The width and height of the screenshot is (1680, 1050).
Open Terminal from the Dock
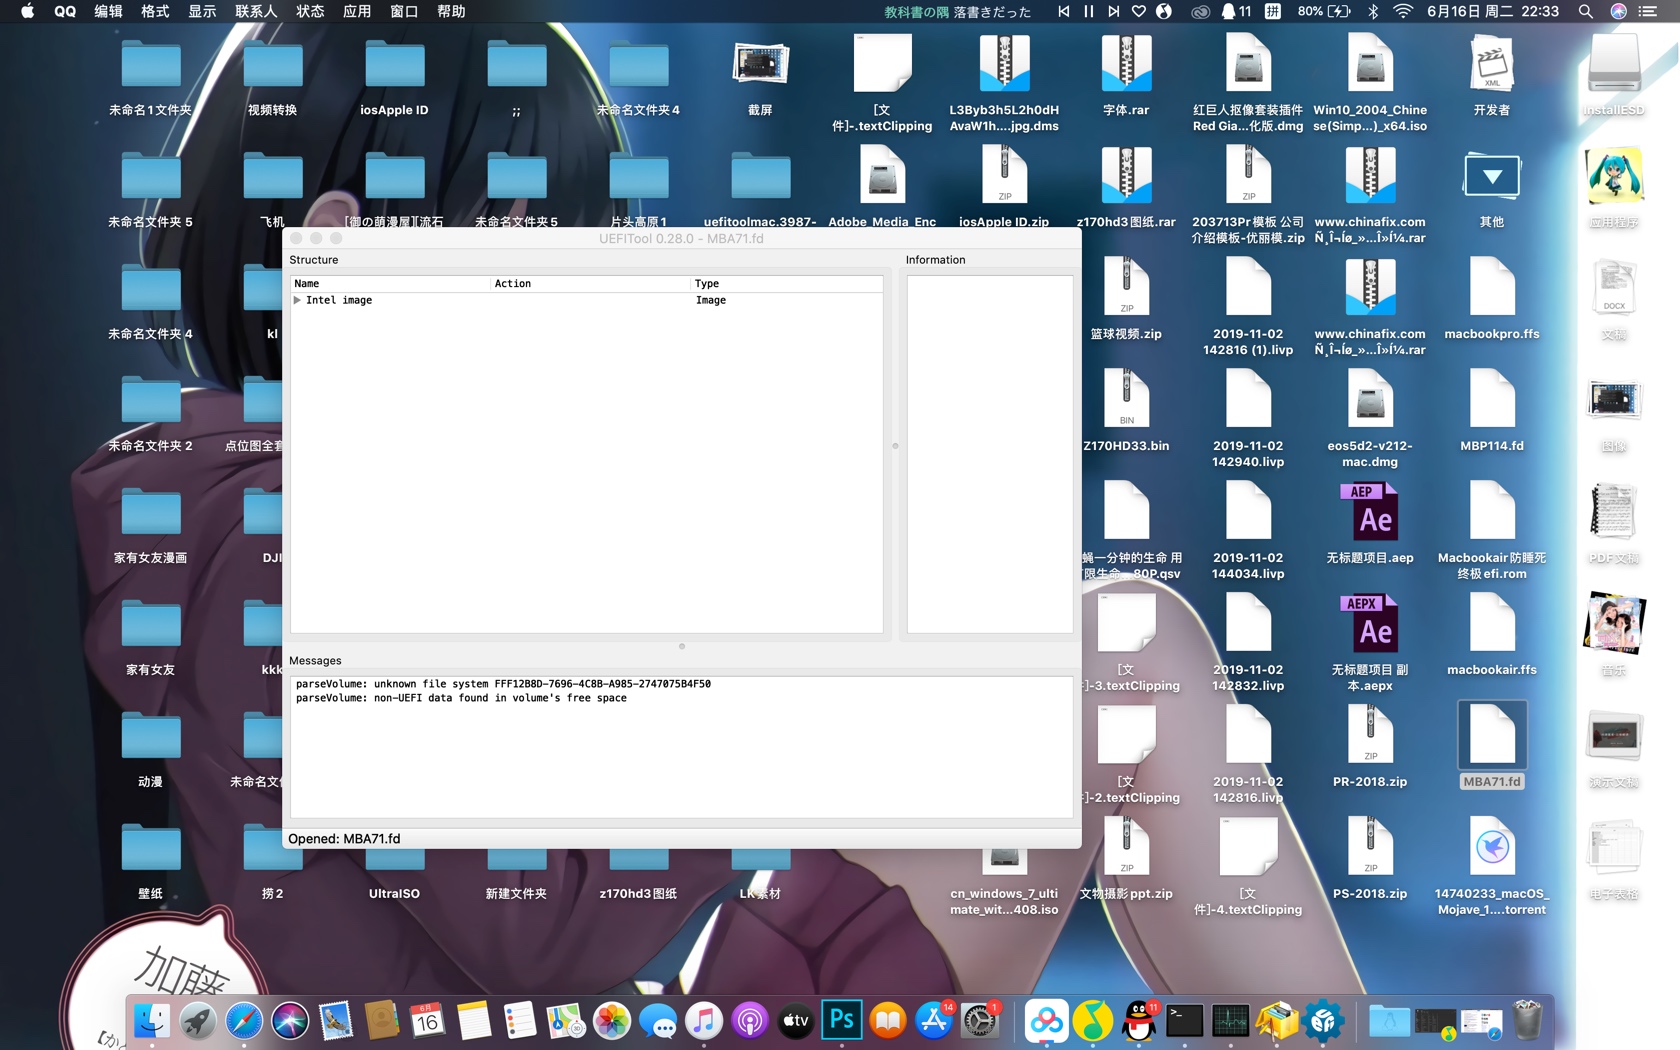pos(1184,1021)
